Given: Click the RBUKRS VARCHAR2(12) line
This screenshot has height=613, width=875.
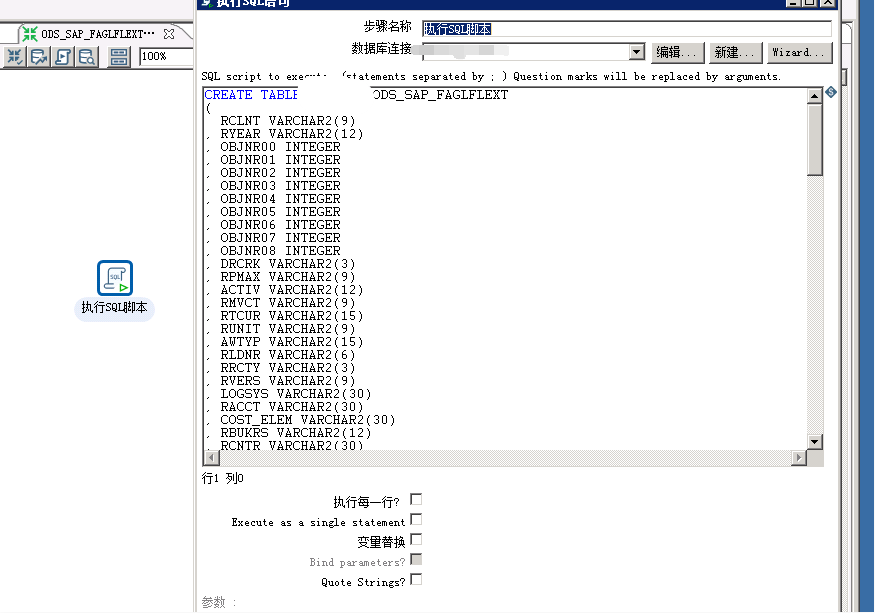Looking at the screenshot, I should pyautogui.click(x=296, y=433).
